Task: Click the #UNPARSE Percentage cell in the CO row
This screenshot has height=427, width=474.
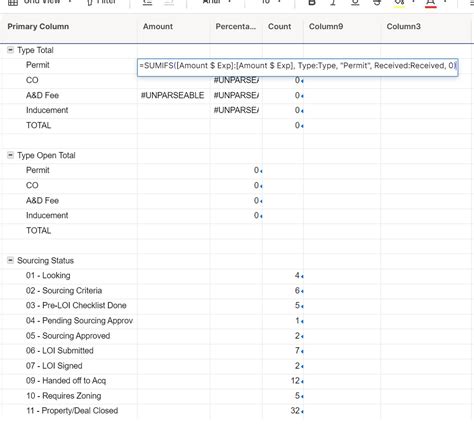Action: [236, 80]
